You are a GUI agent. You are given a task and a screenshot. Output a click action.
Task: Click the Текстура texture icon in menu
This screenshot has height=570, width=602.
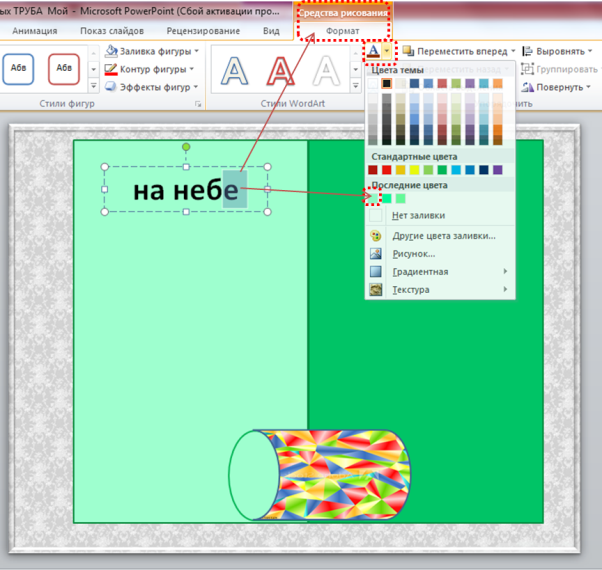coord(375,289)
